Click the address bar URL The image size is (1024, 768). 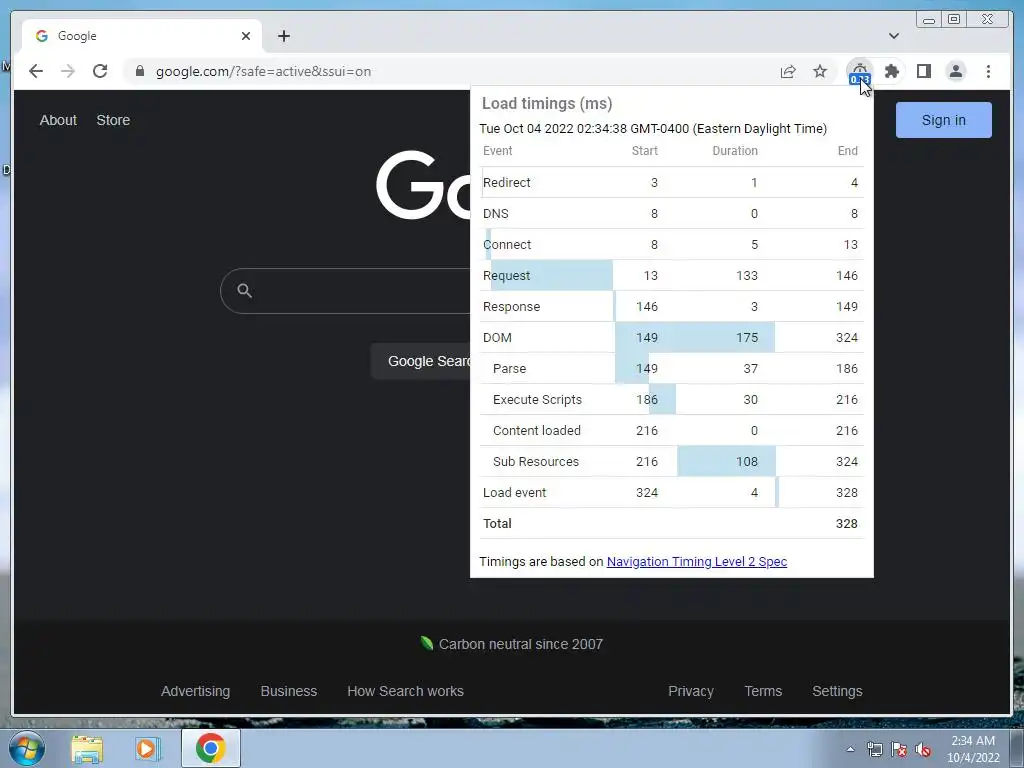coord(263,71)
